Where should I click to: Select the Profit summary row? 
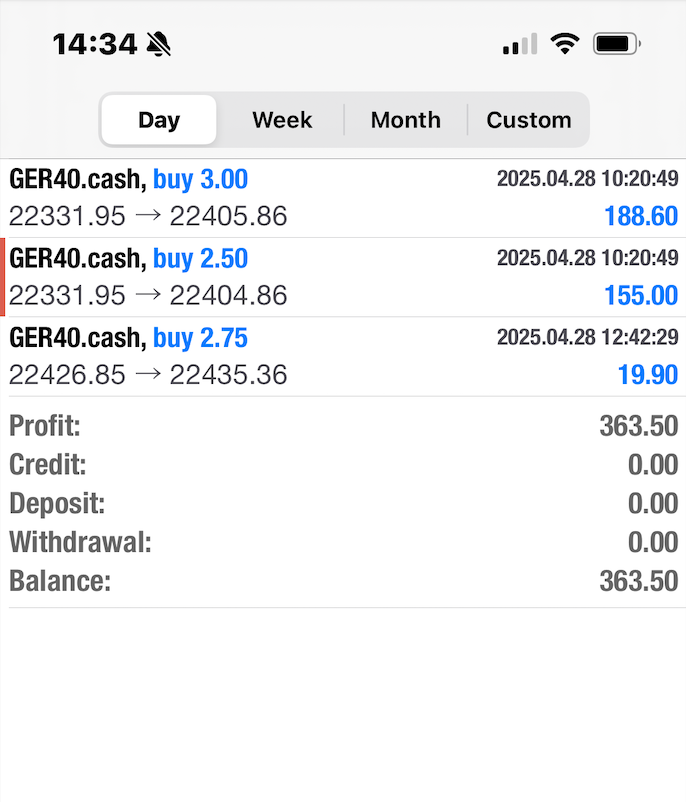click(343, 426)
